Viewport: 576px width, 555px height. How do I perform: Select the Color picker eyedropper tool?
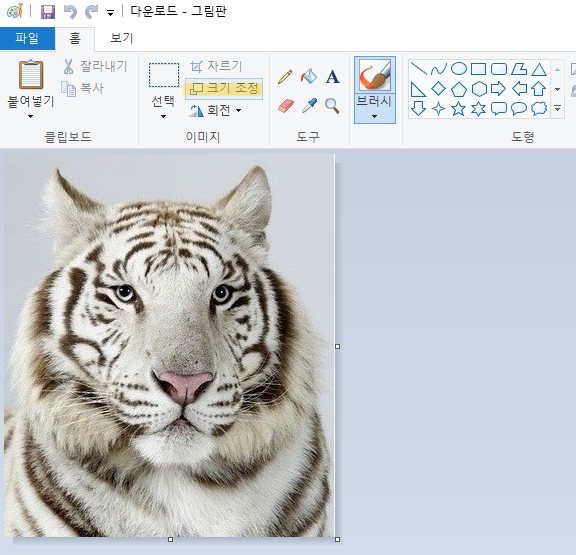(x=309, y=106)
